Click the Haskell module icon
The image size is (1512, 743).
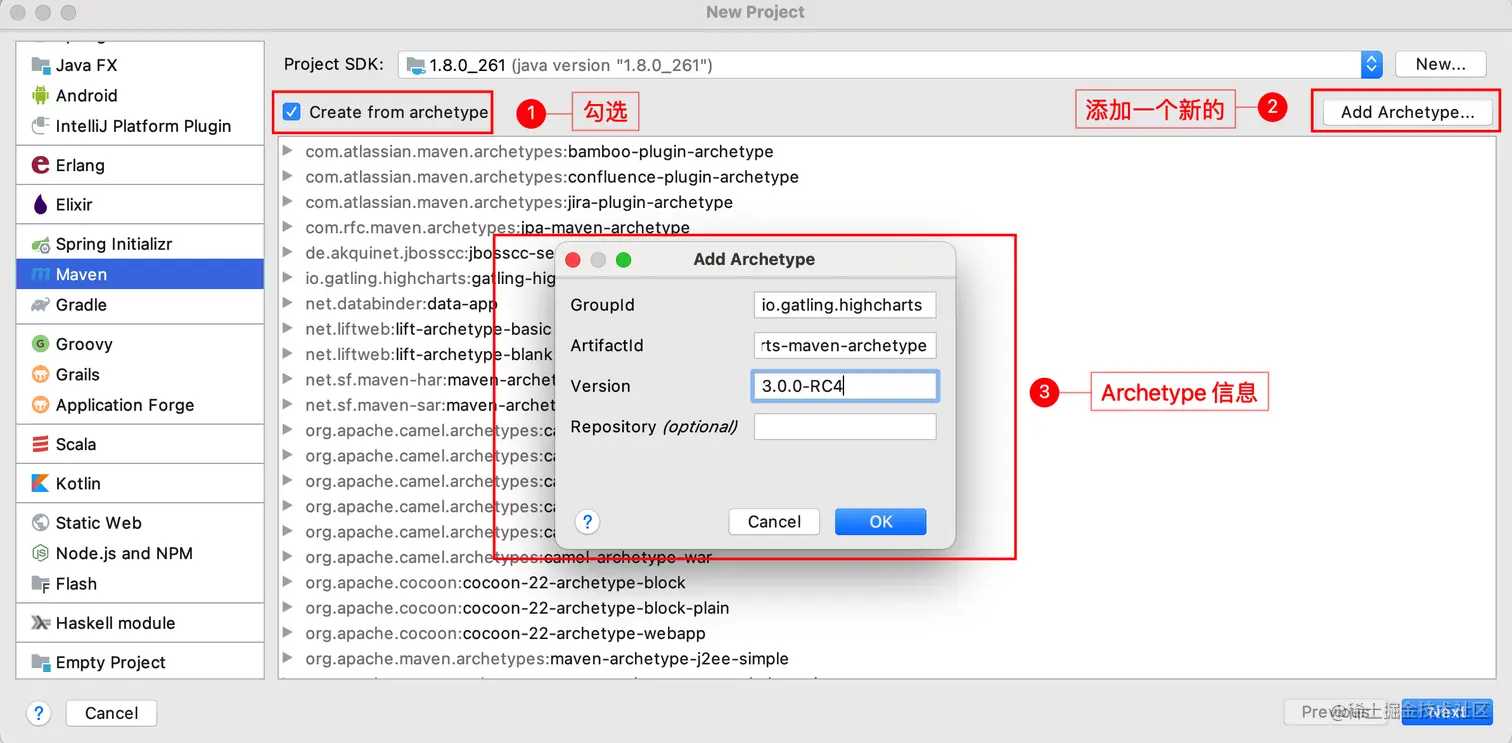(x=40, y=623)
